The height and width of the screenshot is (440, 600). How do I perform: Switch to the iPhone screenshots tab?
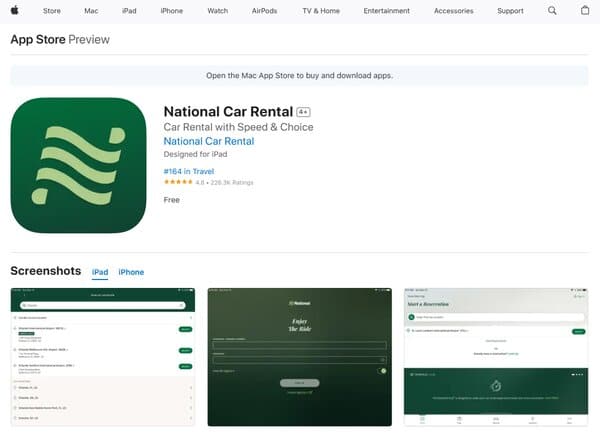[131, 272]
